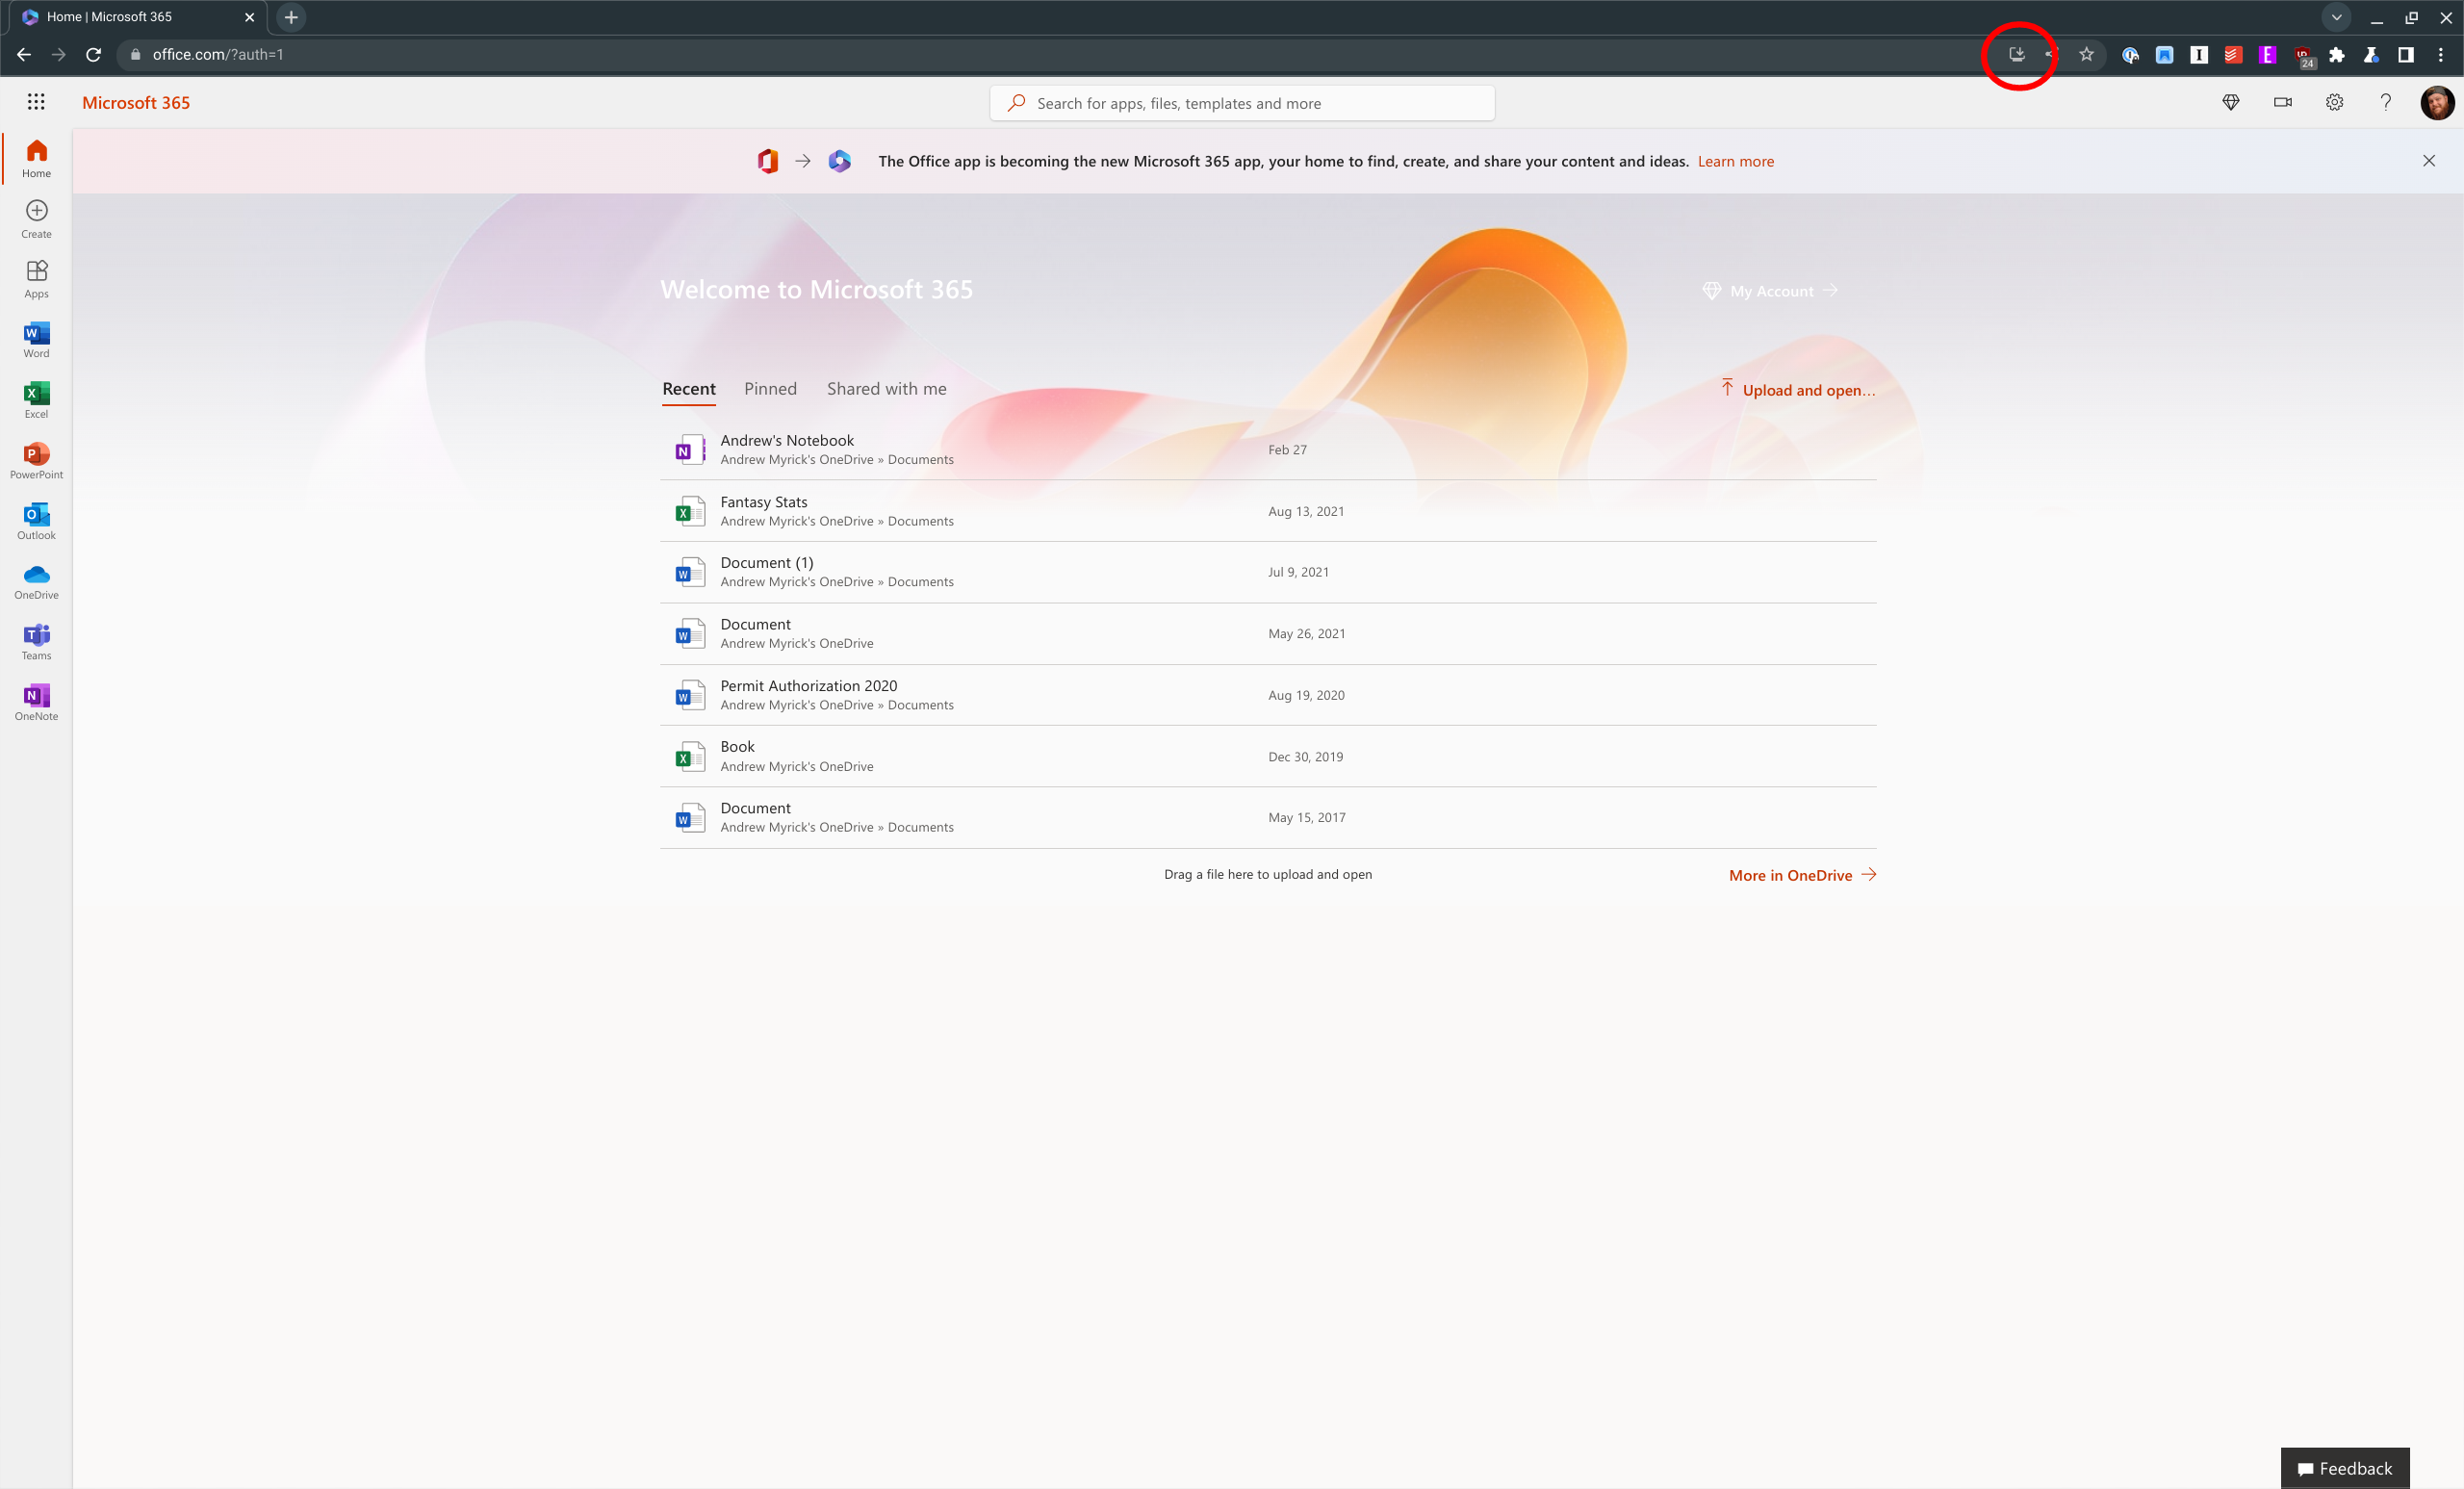Click the blue bookmark extension icon
The image size is (2464, 1489).
coord(2164,55)
